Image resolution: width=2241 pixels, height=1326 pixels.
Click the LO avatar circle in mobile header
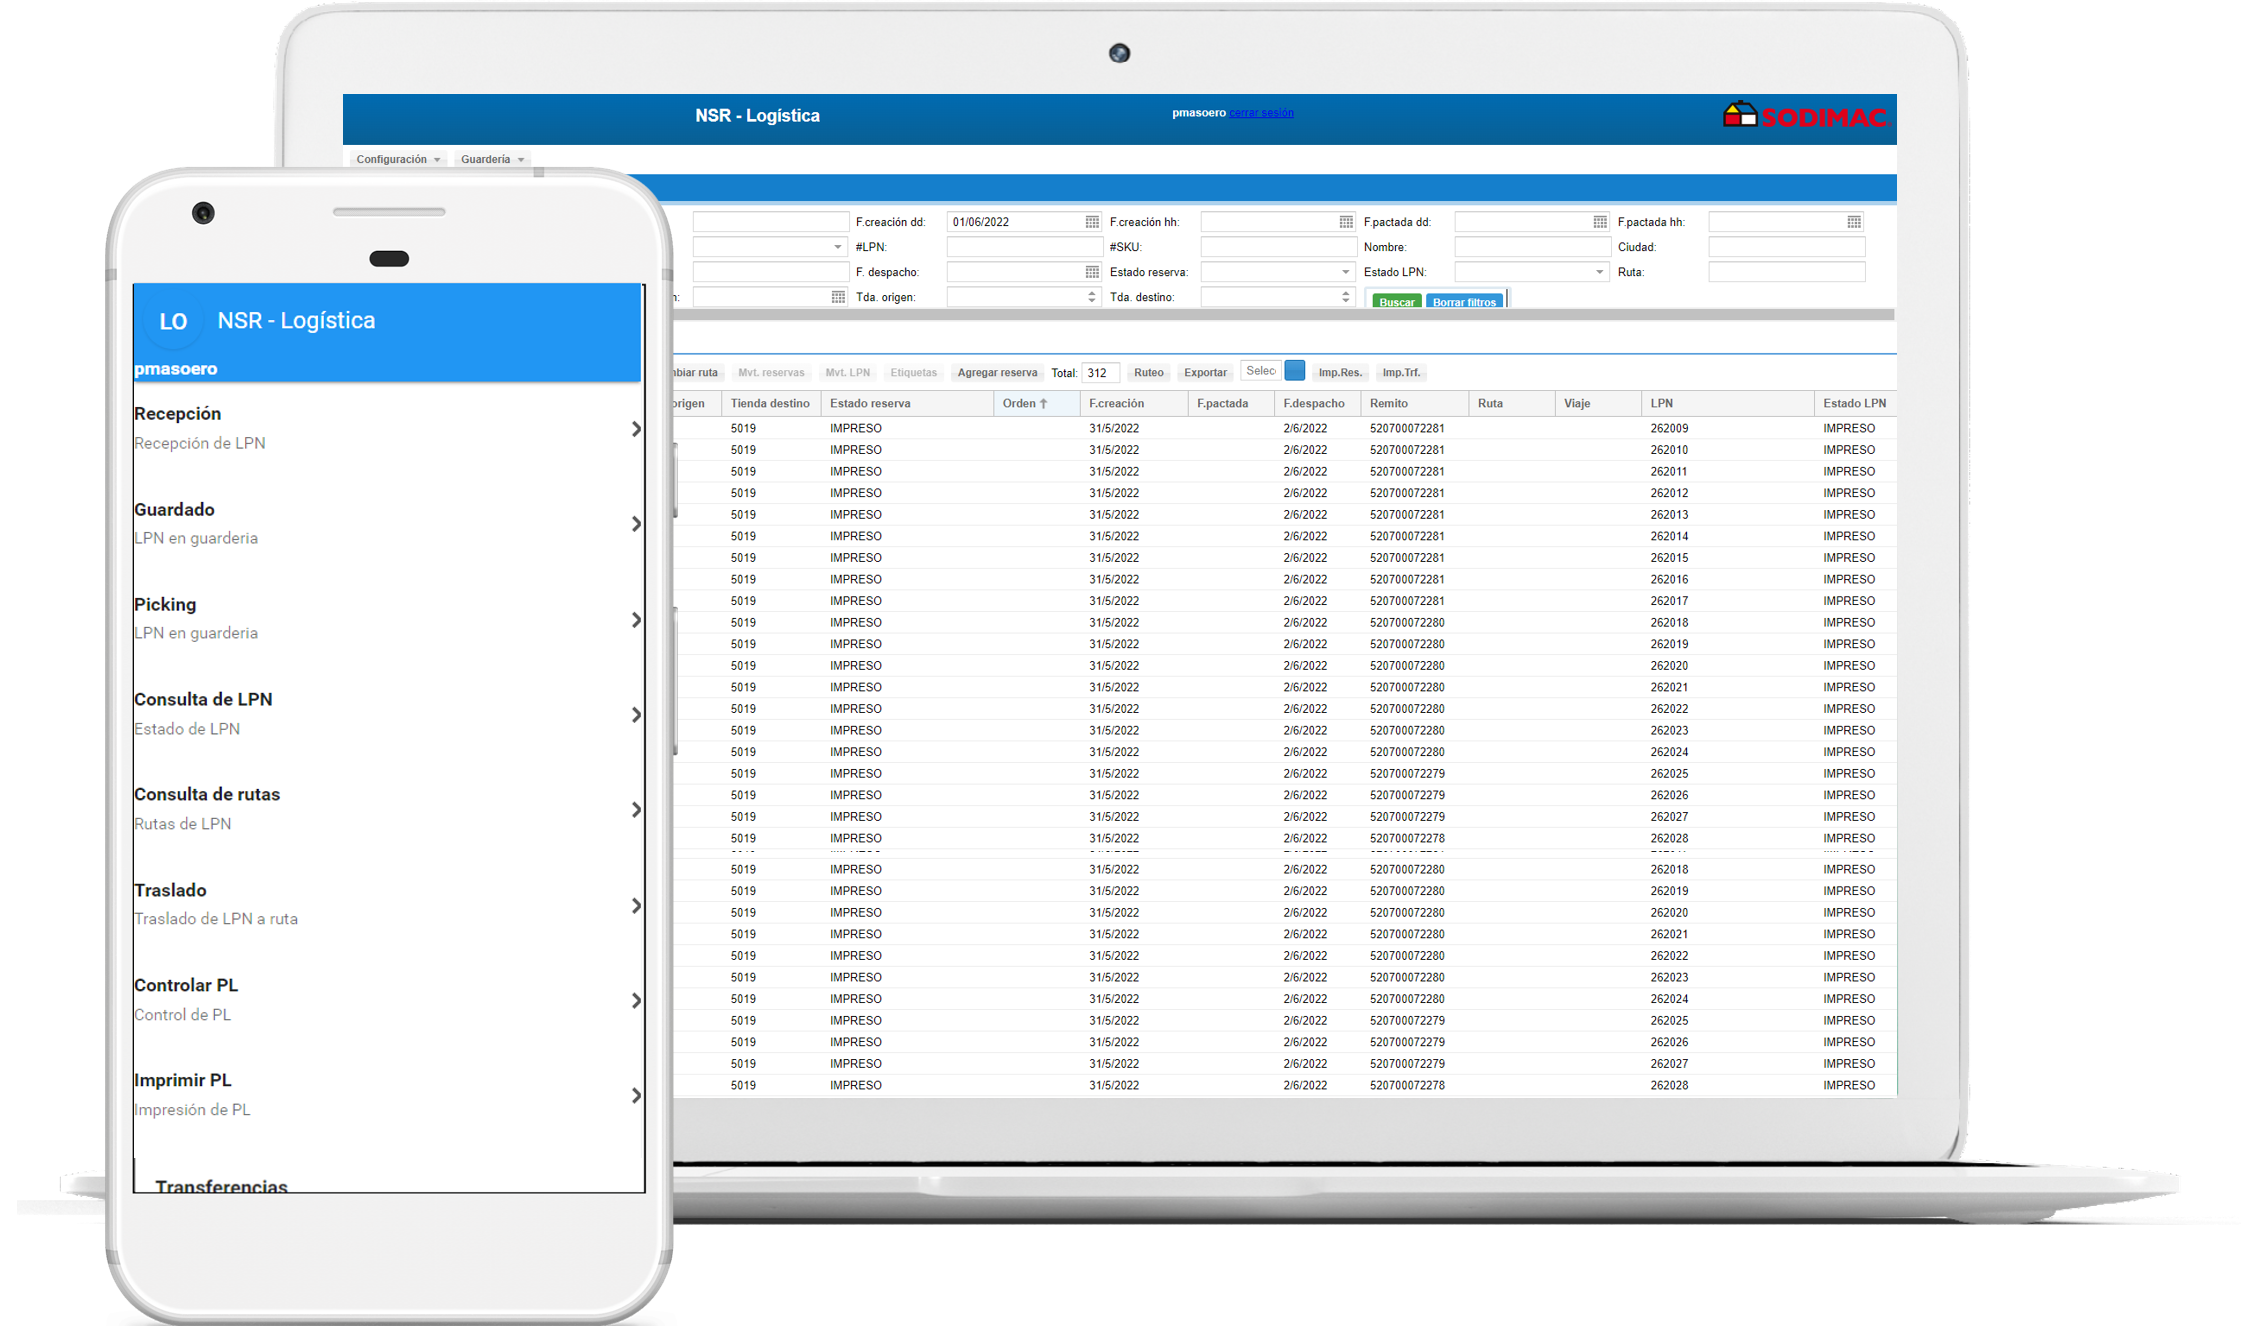point(173,321)
